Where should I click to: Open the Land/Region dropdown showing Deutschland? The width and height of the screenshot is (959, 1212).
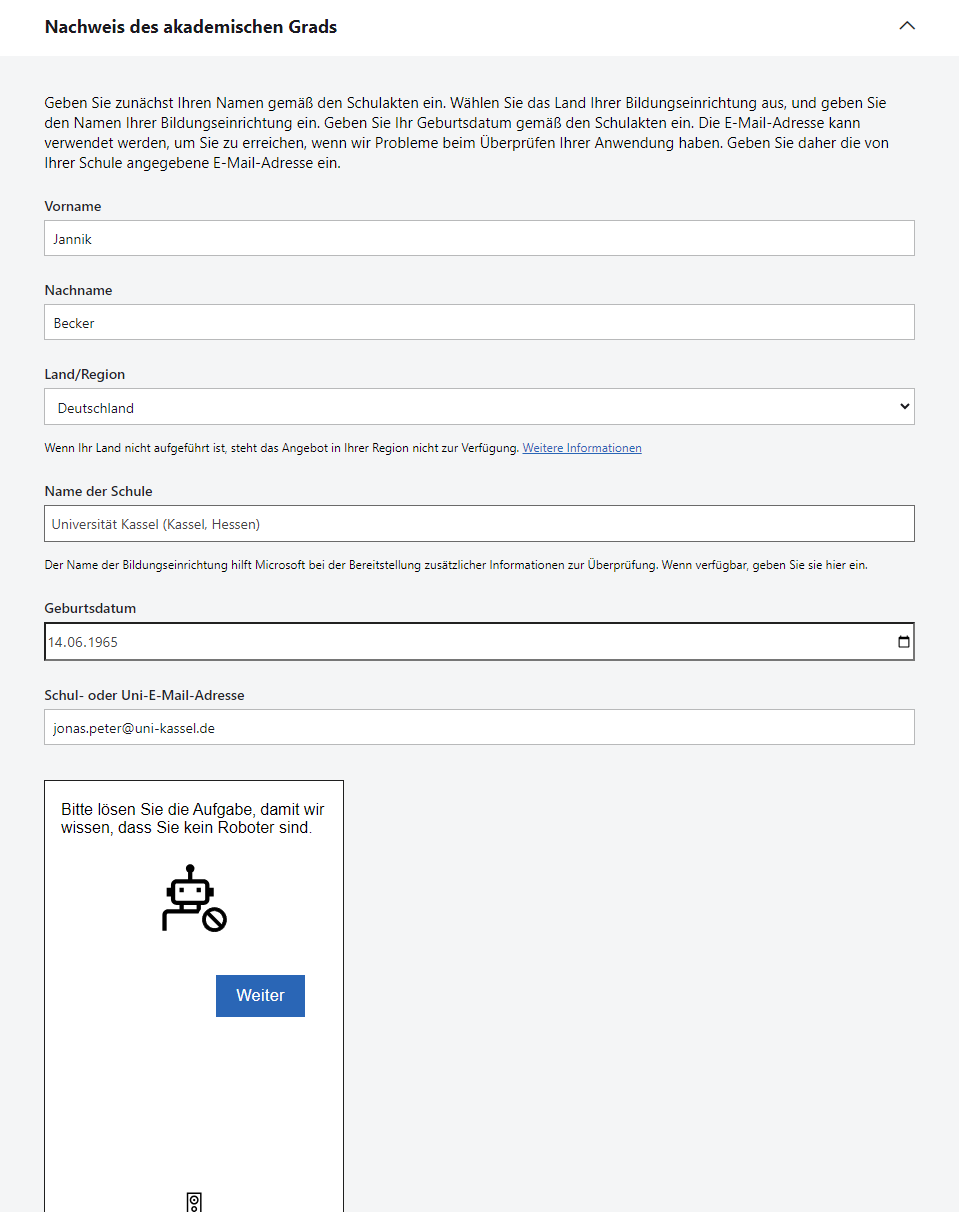(x=479, y=407)
